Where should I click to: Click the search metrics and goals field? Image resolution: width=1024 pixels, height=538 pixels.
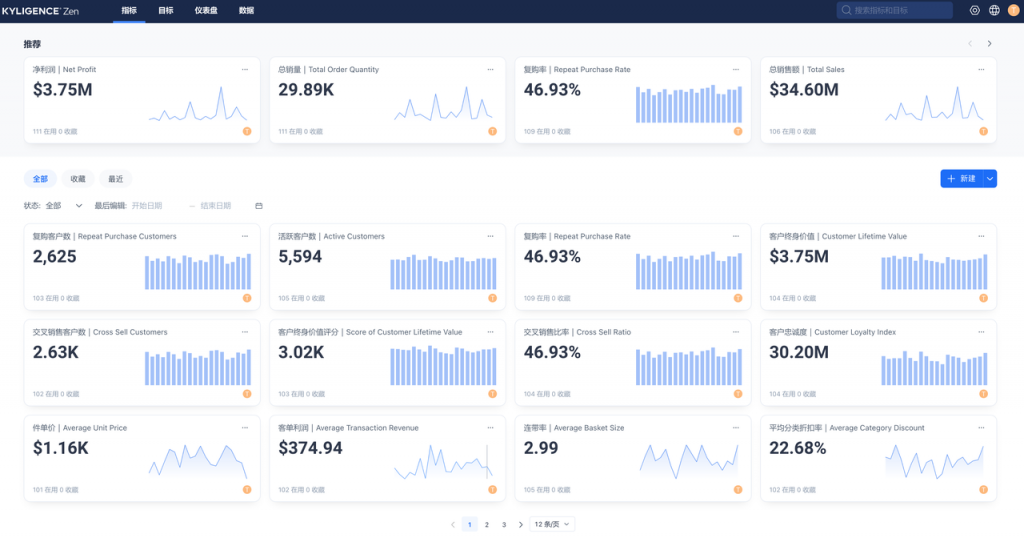[x=895, y=10]
